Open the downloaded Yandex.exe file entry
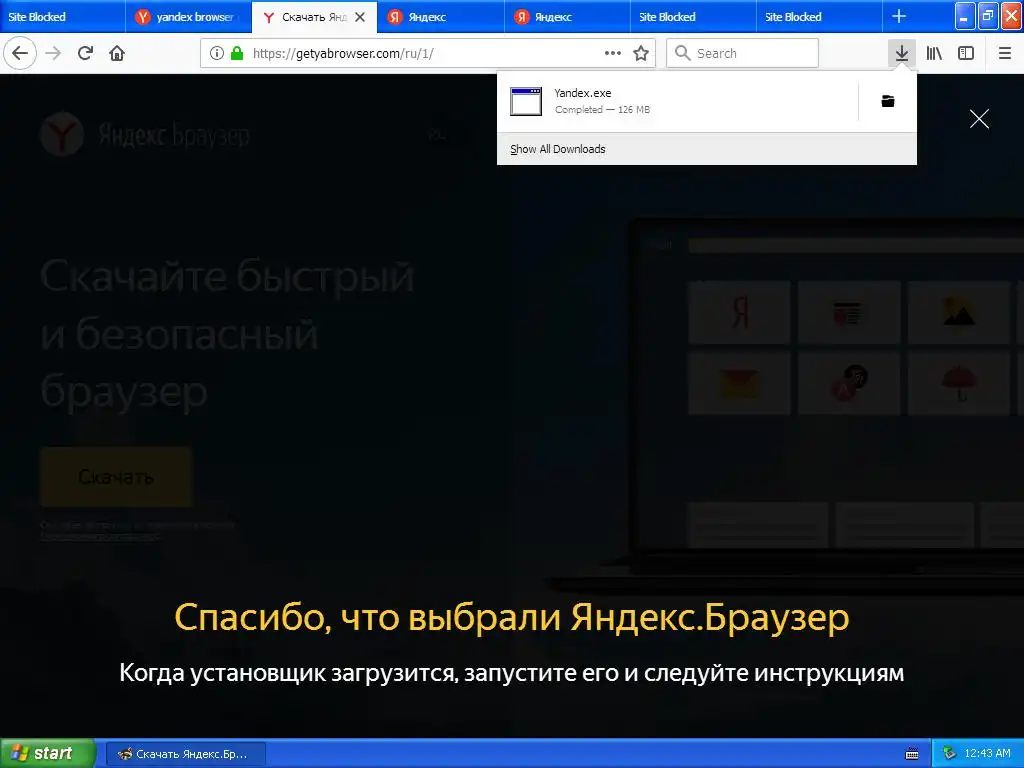1024x768 pixels. coord(677,101)
